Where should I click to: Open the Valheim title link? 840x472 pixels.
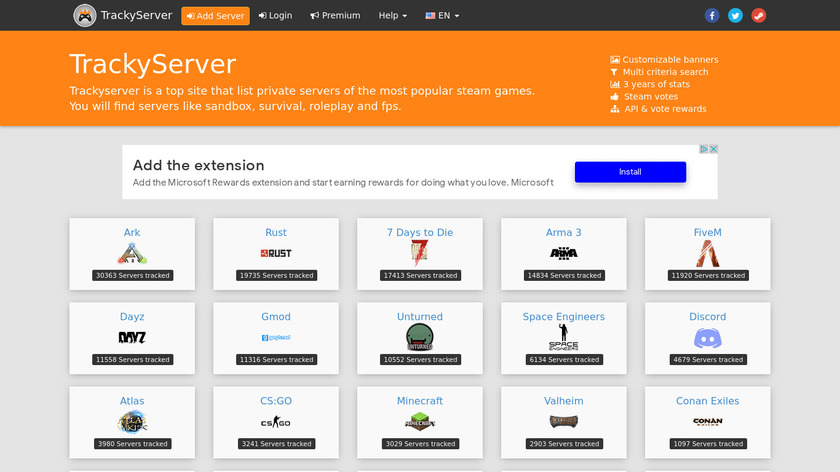564,401
